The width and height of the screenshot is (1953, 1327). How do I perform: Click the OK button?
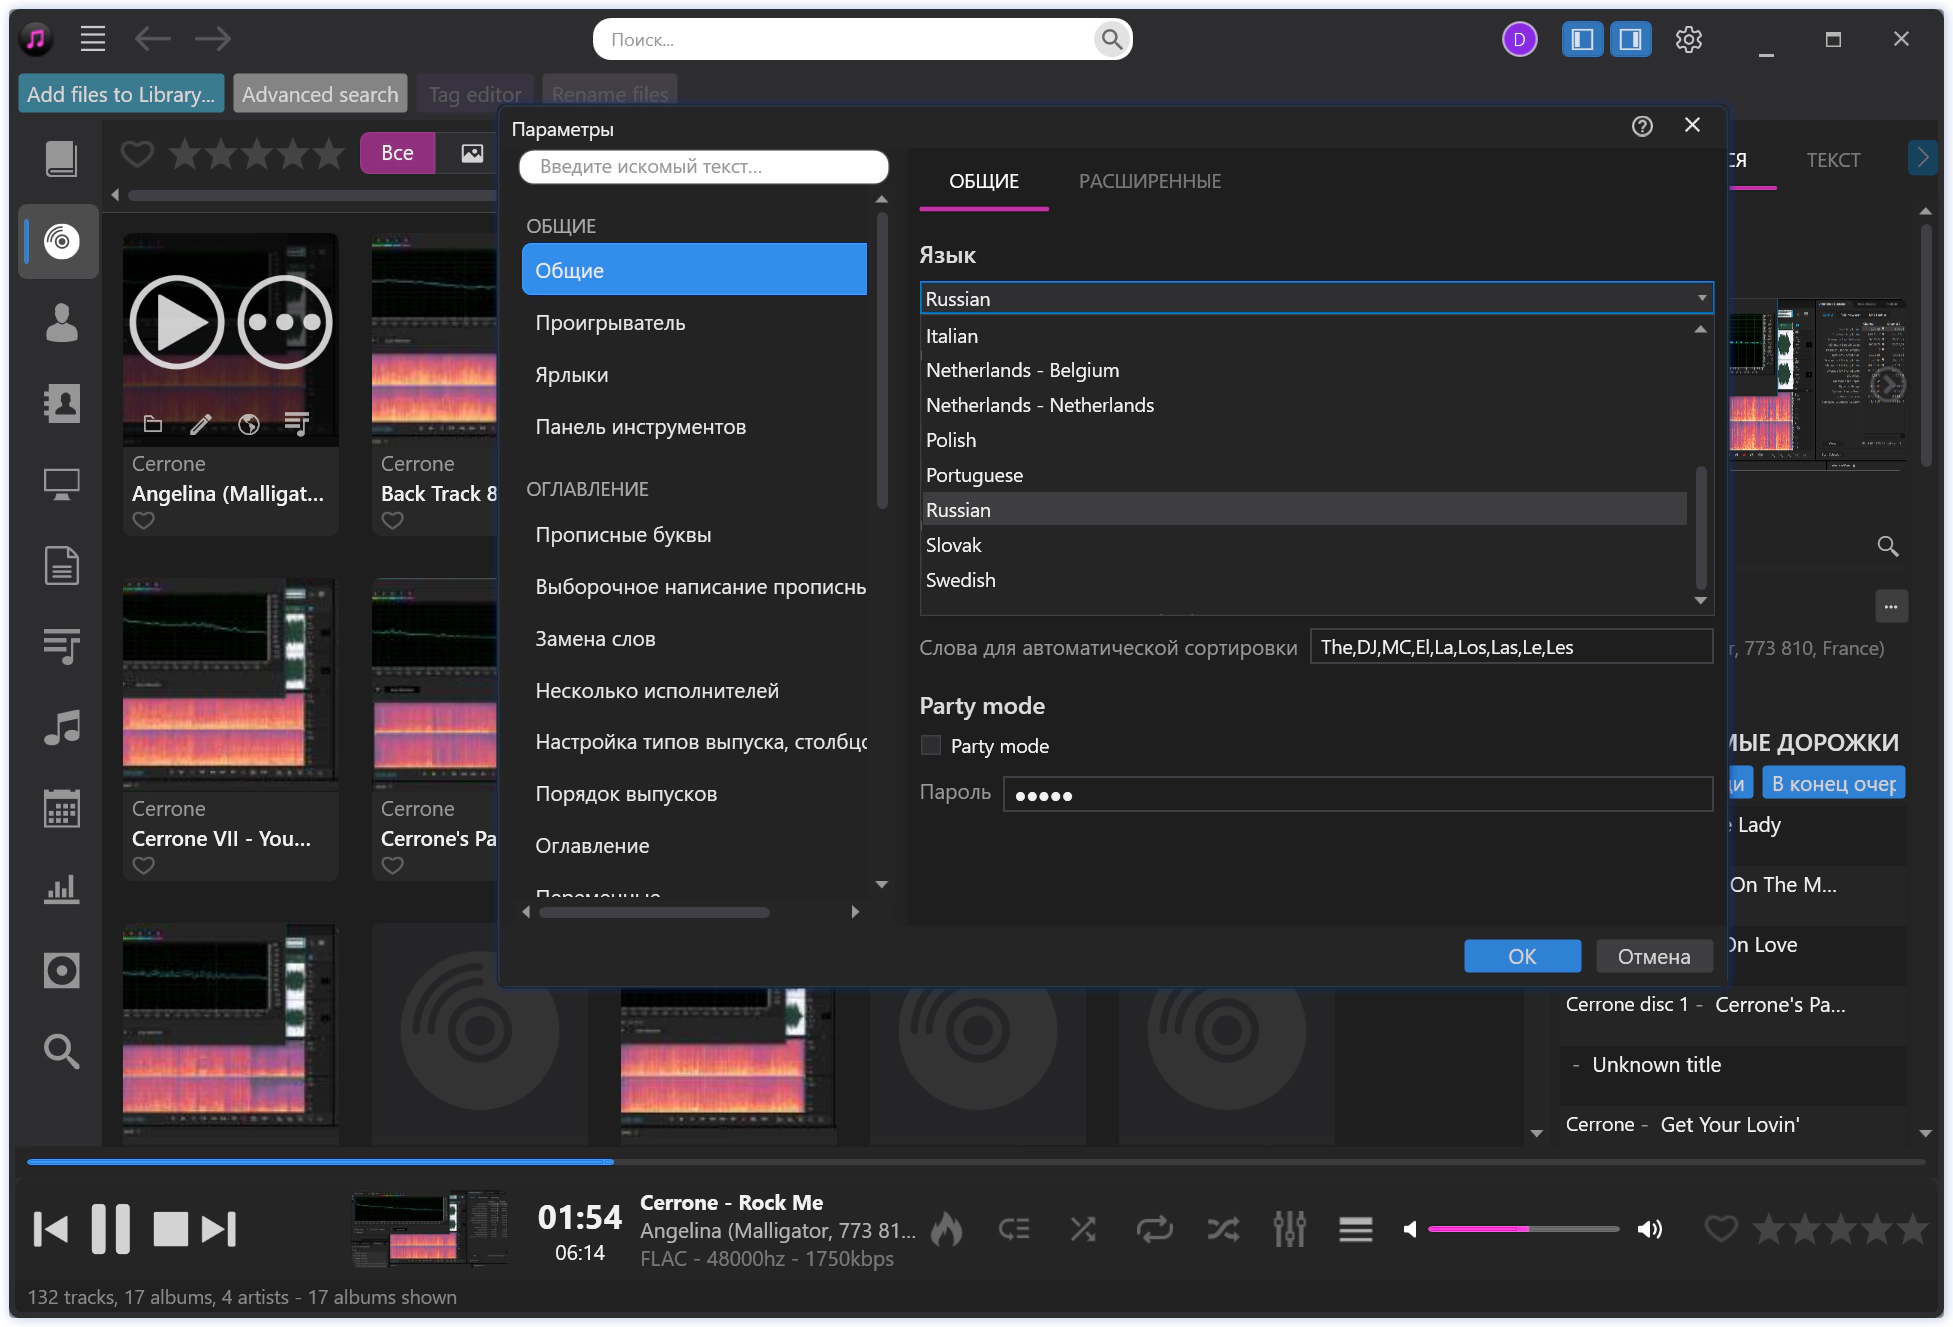pos(1521,956)
